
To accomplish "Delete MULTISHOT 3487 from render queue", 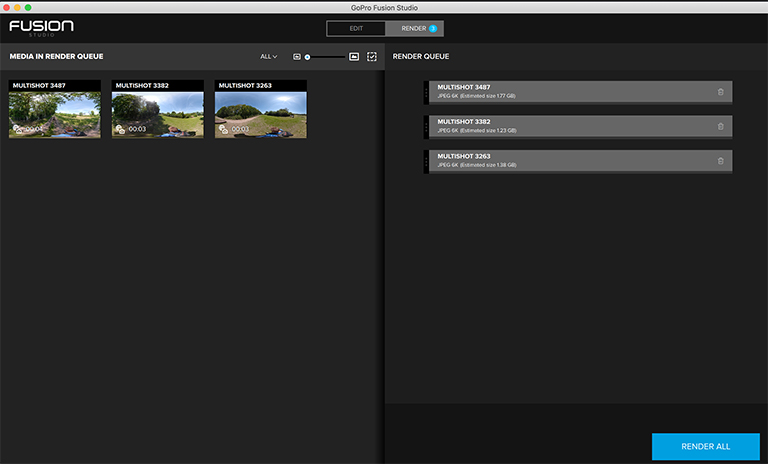I will click(x=720, y=92).
